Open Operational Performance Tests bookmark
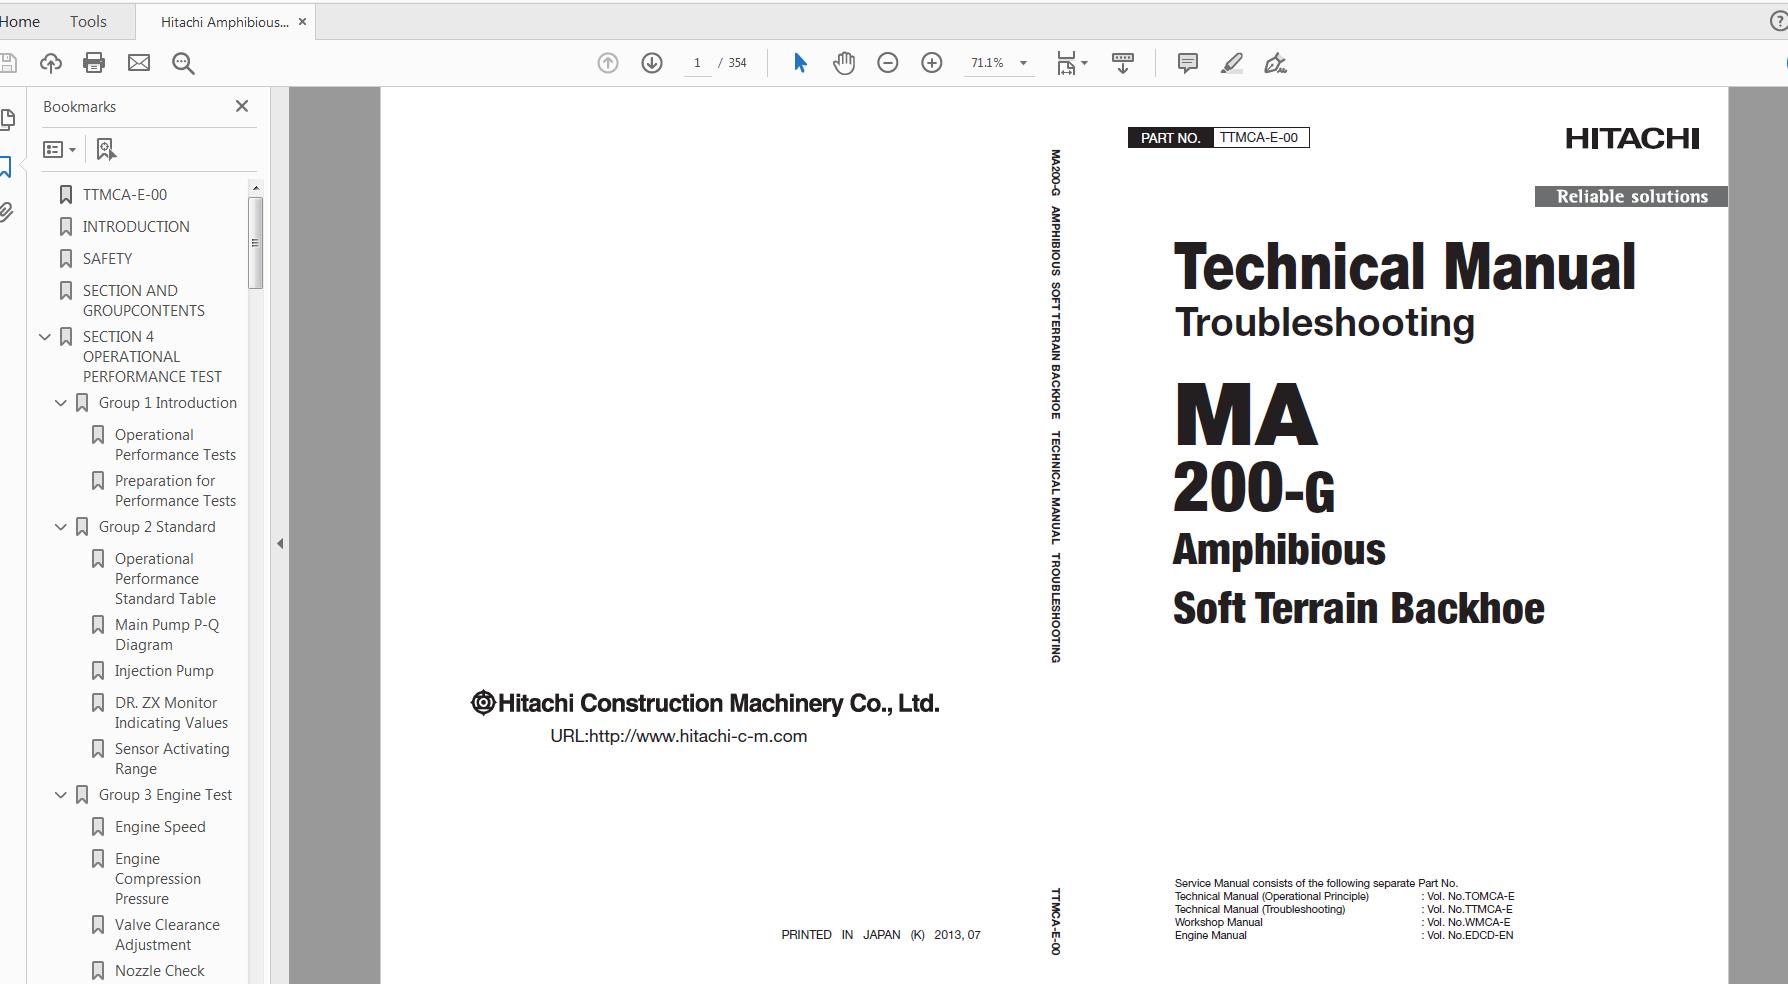This screenshot has width=1788, height=984. pyautogui.click(x=175, y=445)
